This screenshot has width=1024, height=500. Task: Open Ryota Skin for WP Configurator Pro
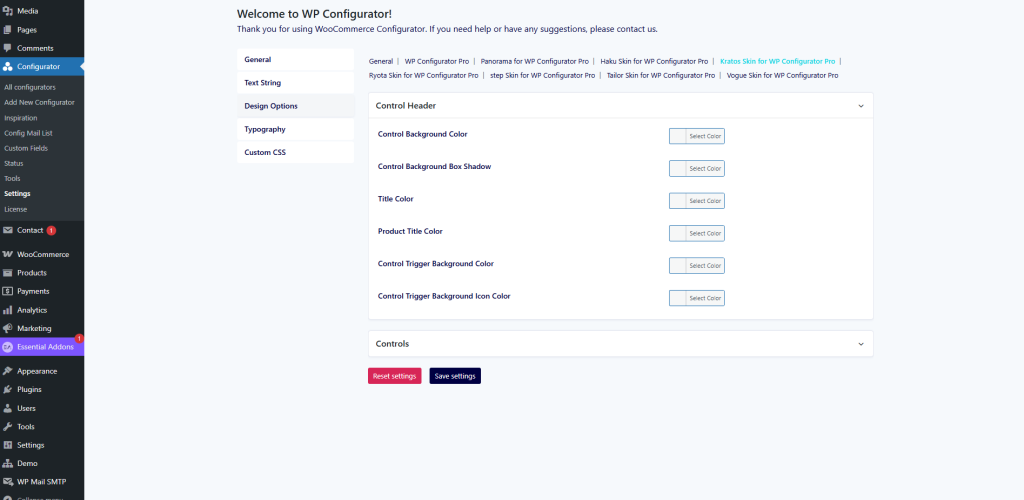coord(423,76)
